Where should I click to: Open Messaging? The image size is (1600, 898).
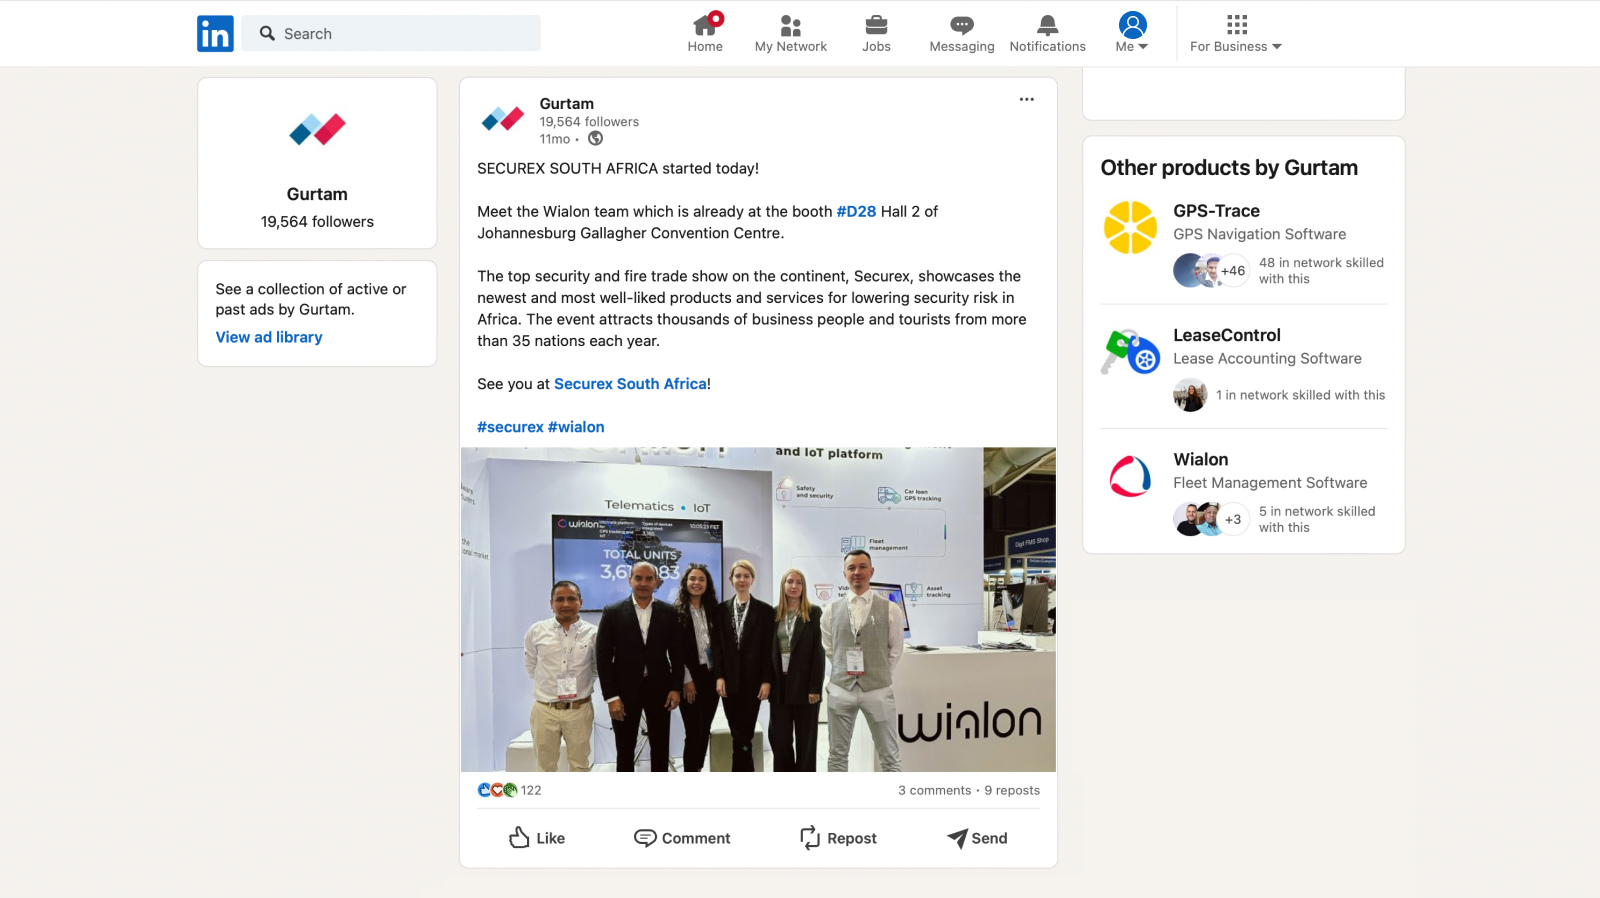tap(961, 33)
